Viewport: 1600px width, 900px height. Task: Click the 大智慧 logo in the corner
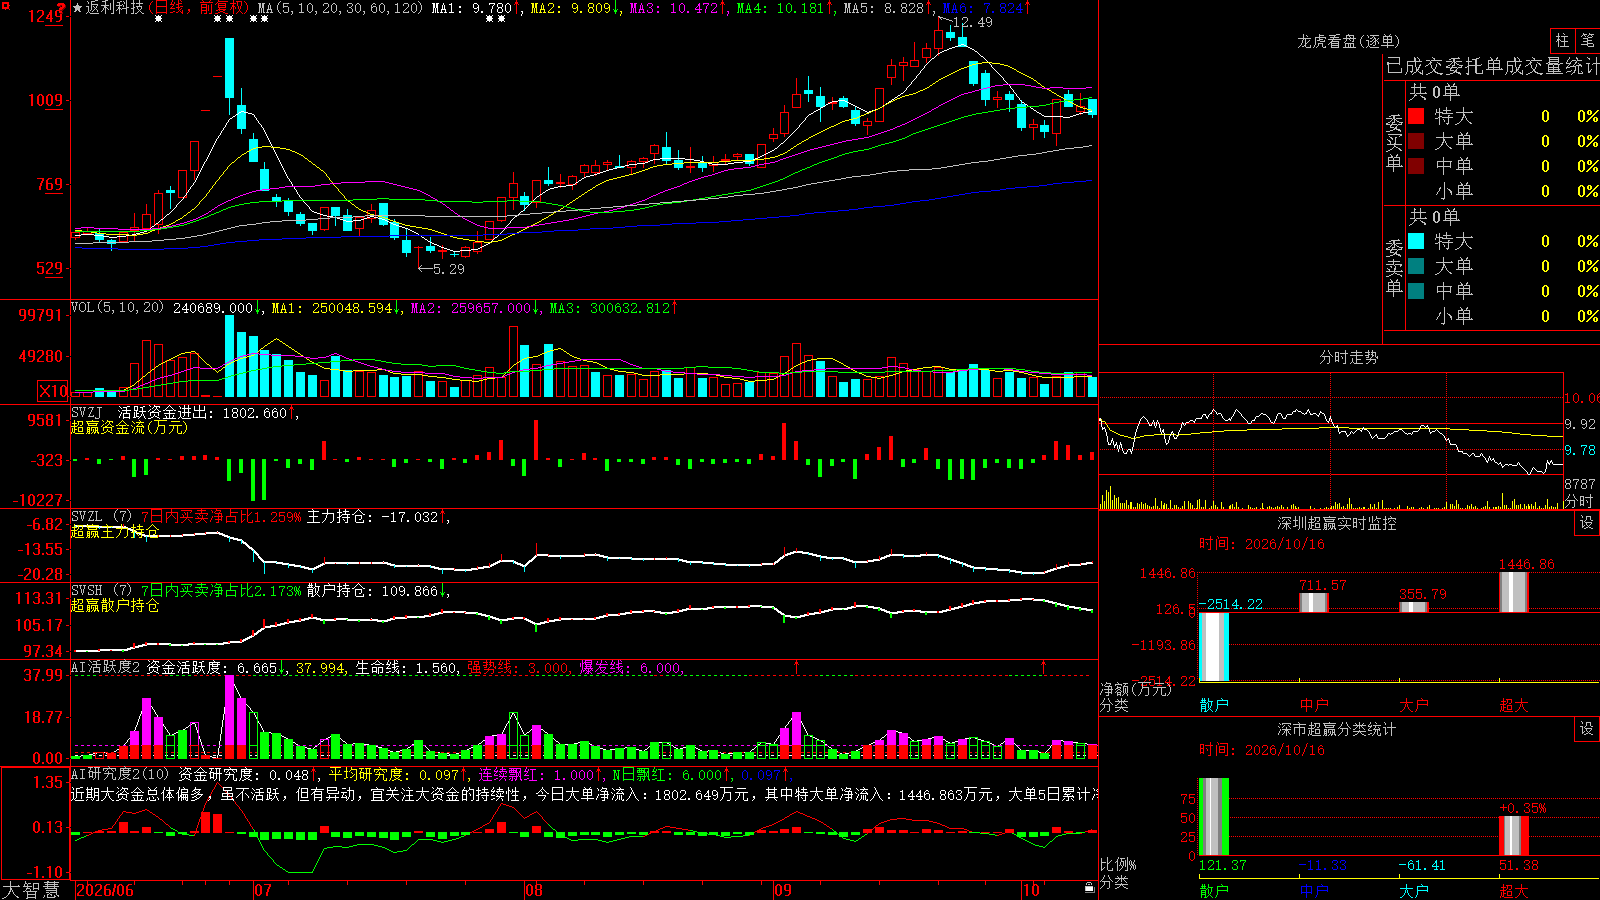click(x=31, y=890)
